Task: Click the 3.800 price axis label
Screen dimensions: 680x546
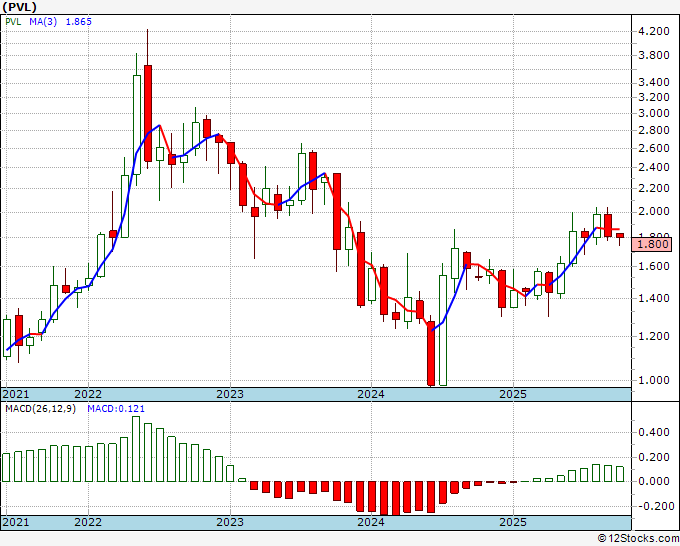Action: [x=654, y=56]
